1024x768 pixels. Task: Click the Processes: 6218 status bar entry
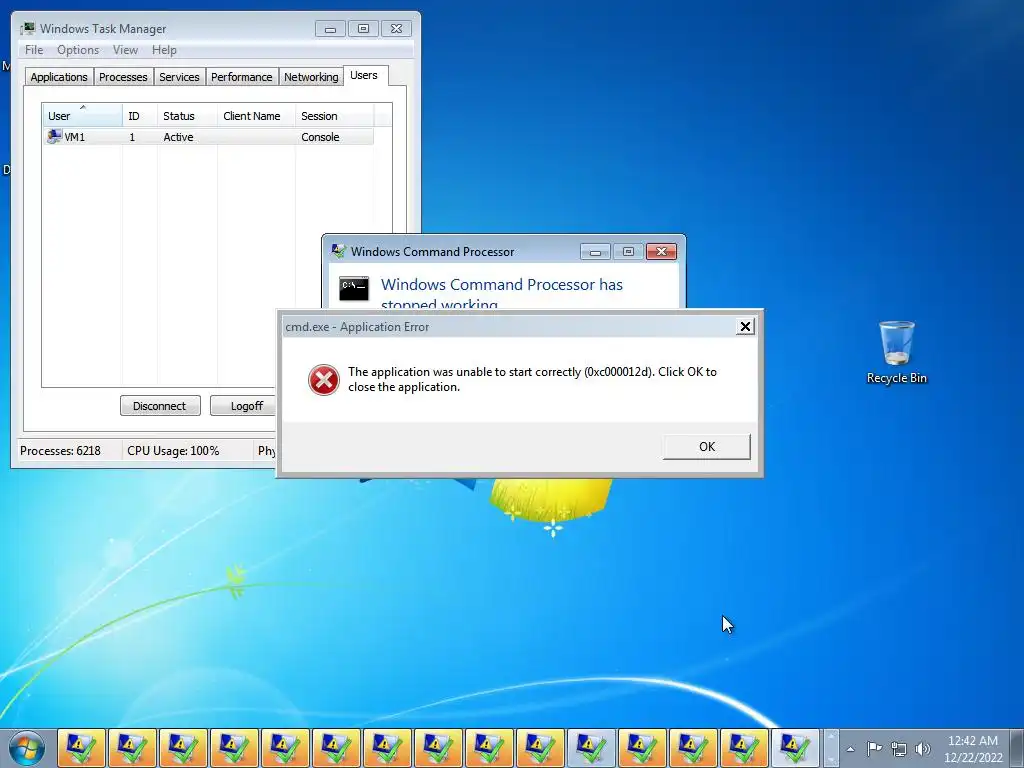[x=60, y=451]
